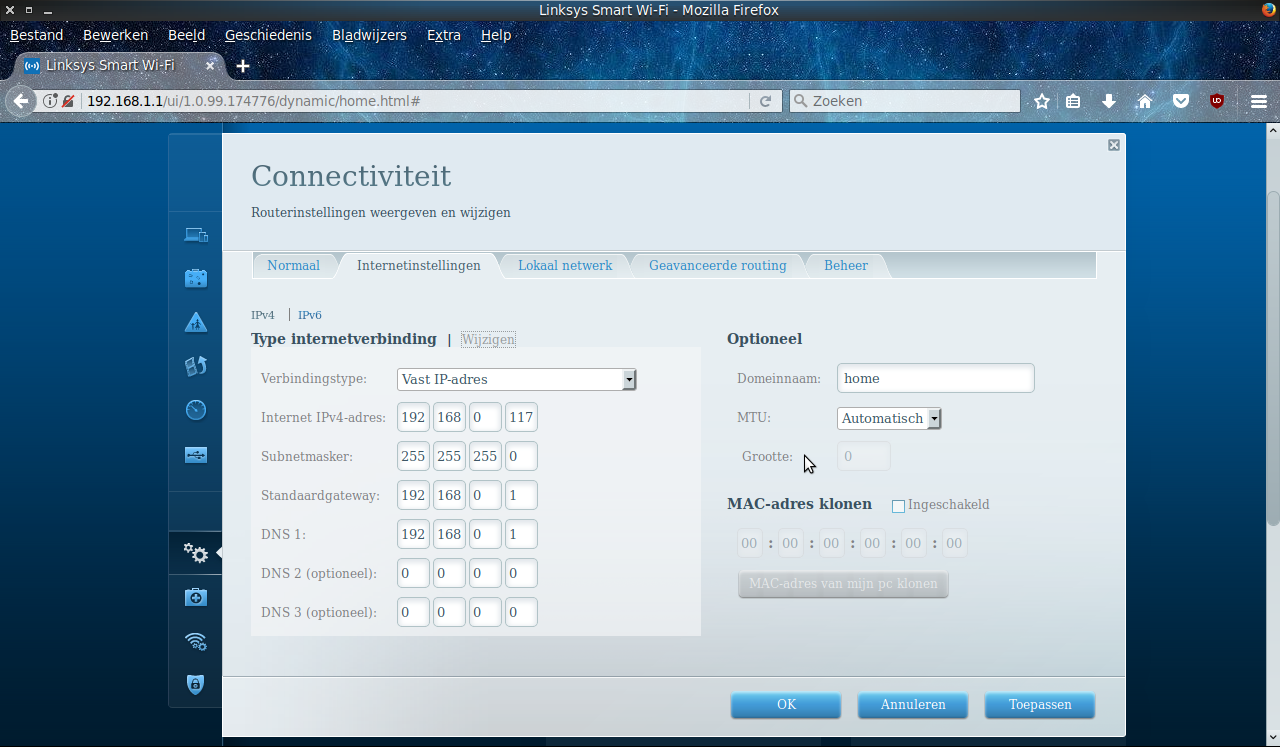Viewport: 1280px width, 747px height.
Task: Open the Firefox downloads arrow
Action: click(1109, 101)
